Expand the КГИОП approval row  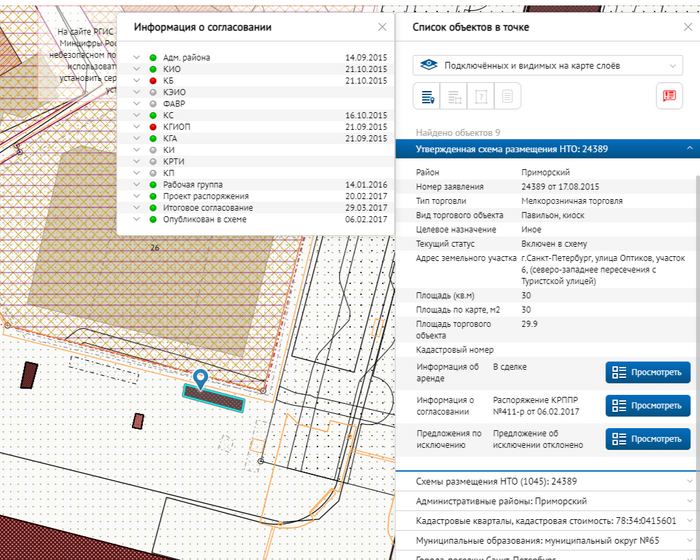click(135, 127)
